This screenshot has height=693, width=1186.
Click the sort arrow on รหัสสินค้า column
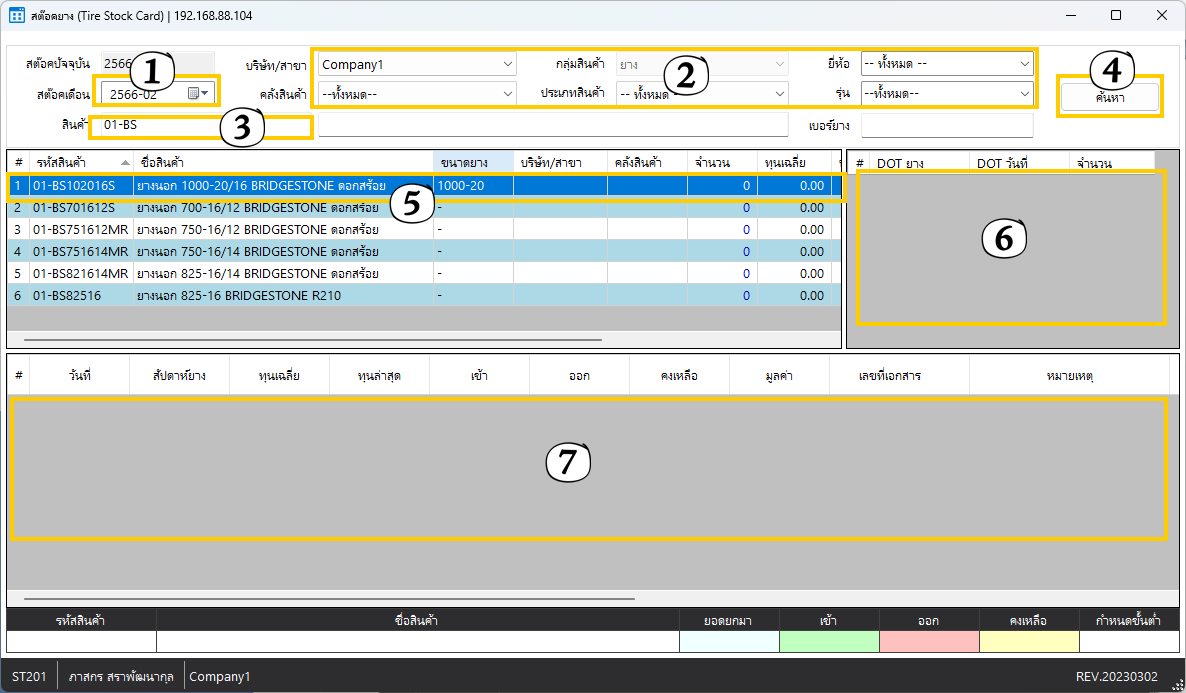[x=125, y=162]
